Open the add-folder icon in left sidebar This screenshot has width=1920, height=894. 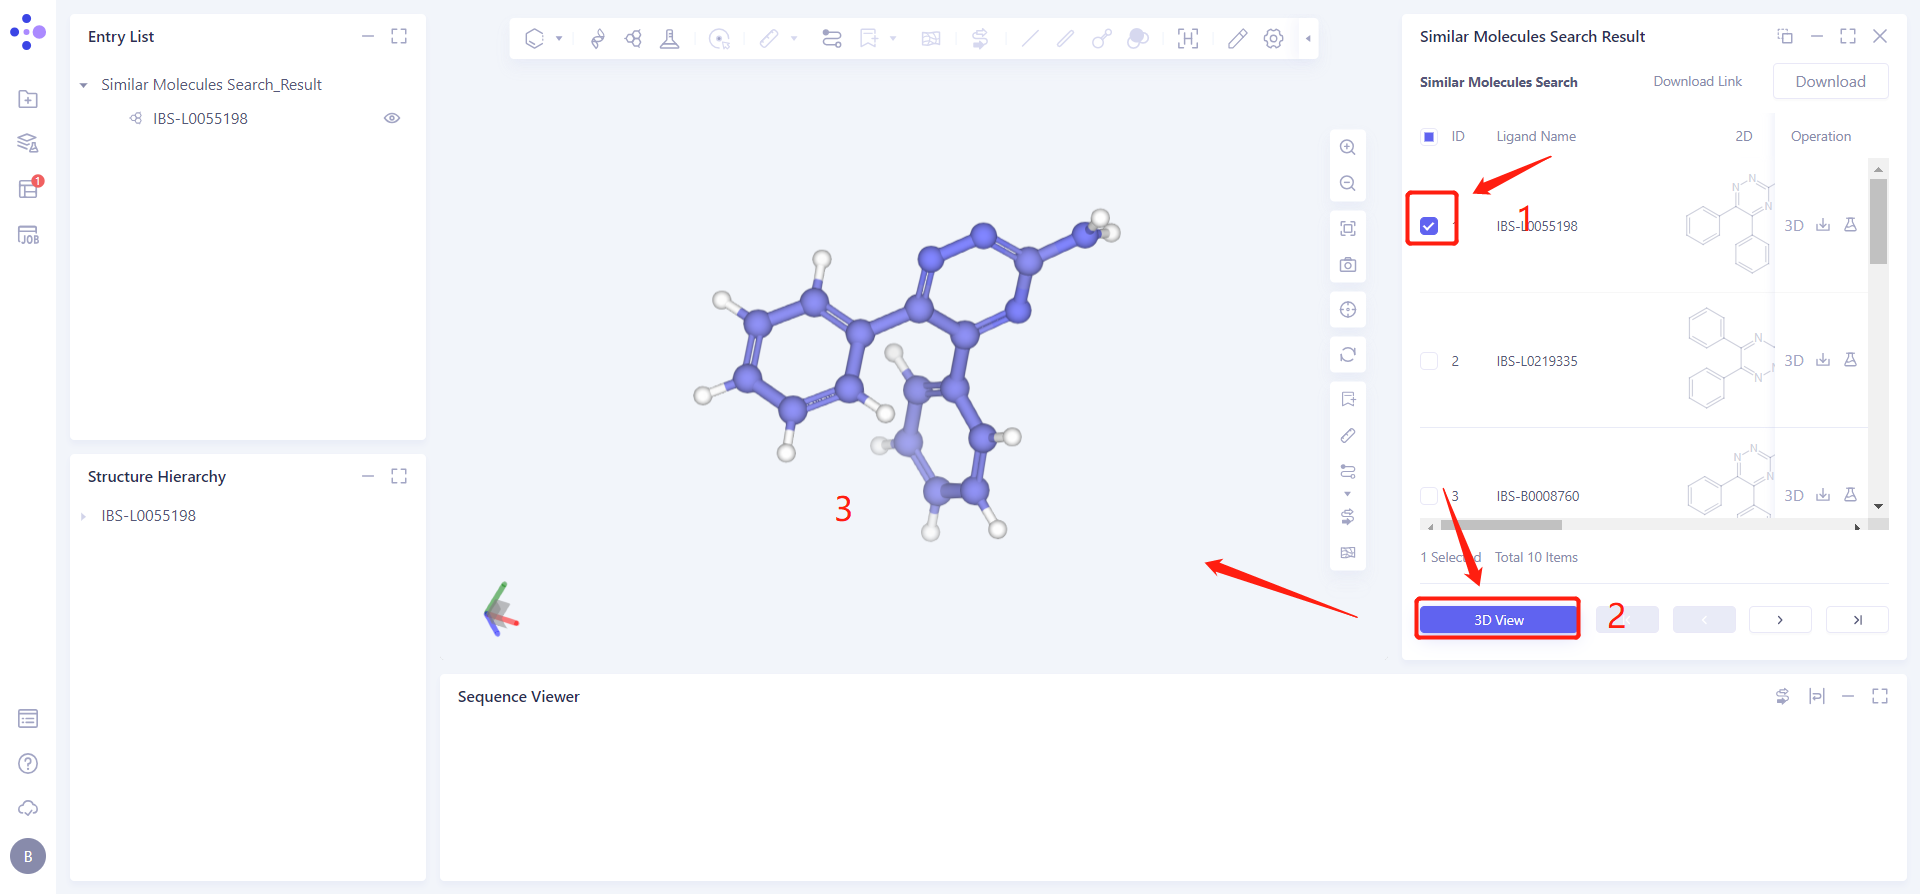28,99
